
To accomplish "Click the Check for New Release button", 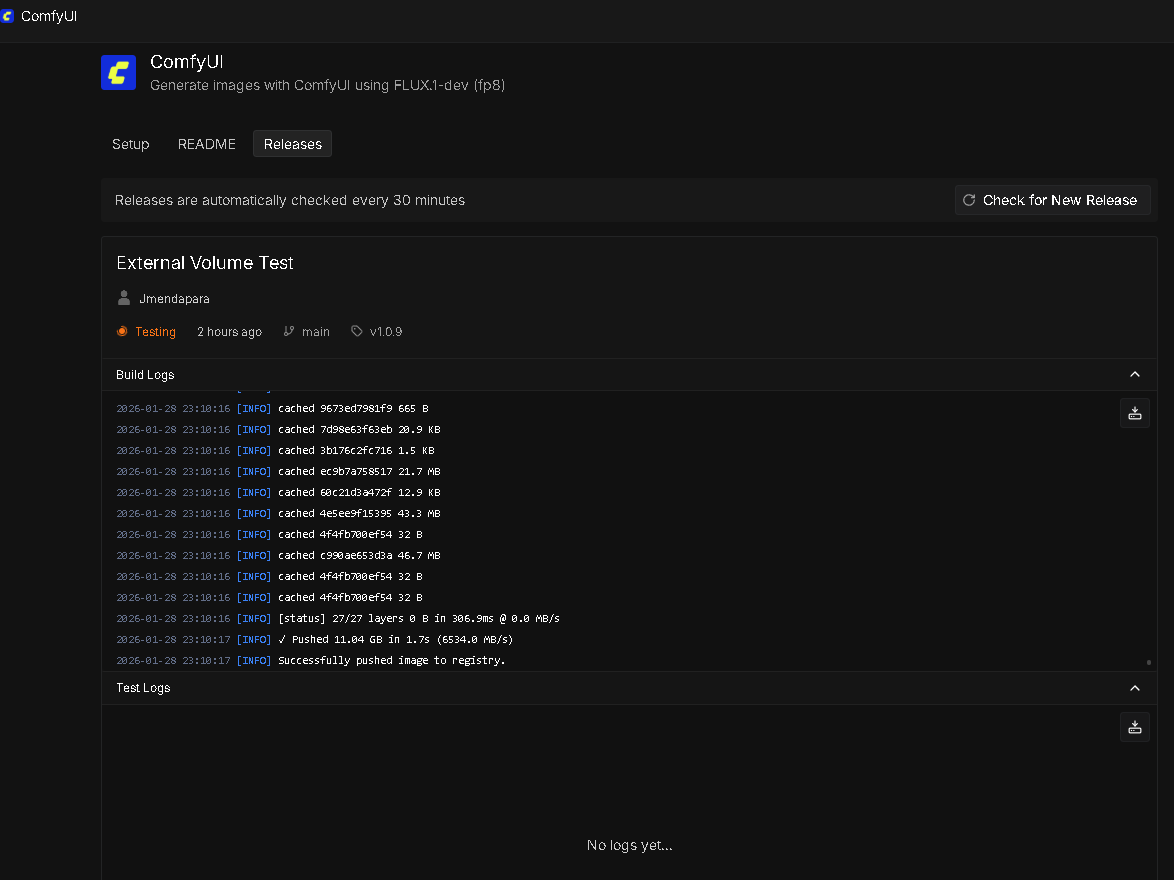I will pyautogui.click(x=1052, y=200).
